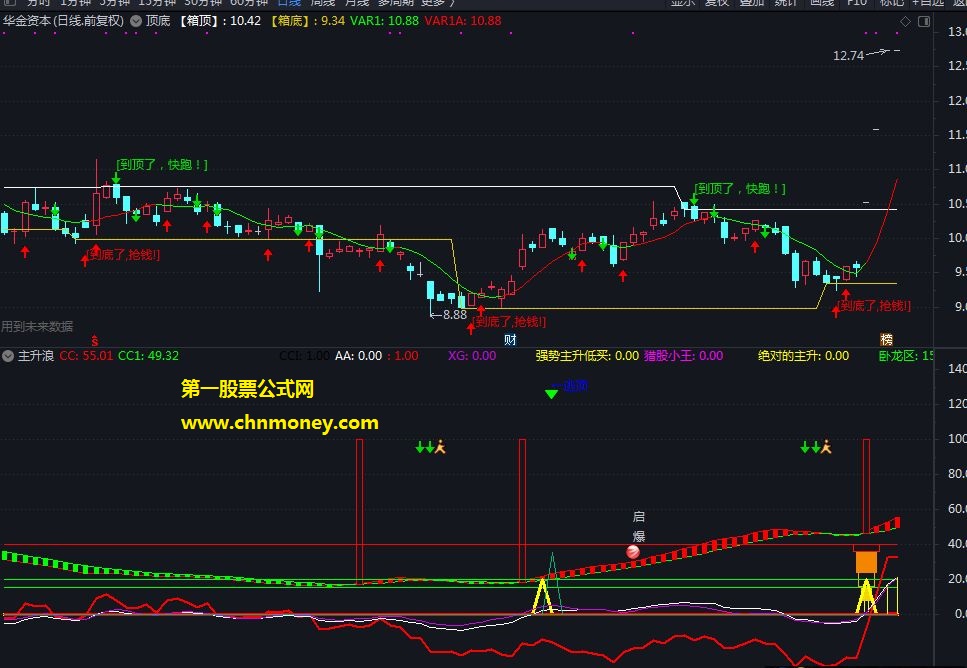Open the 主升浪 indicator dropdown circle
The image size is (967, 668).
click(7, 356)
